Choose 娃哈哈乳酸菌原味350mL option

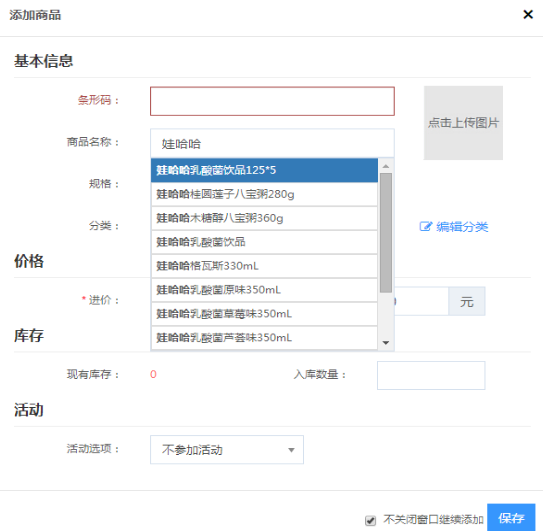pyautogui.click(x=264, y=290)
